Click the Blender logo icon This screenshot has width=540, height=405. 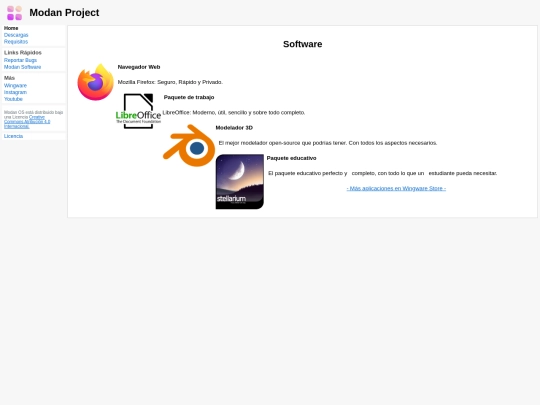click(x=189, y=146)
